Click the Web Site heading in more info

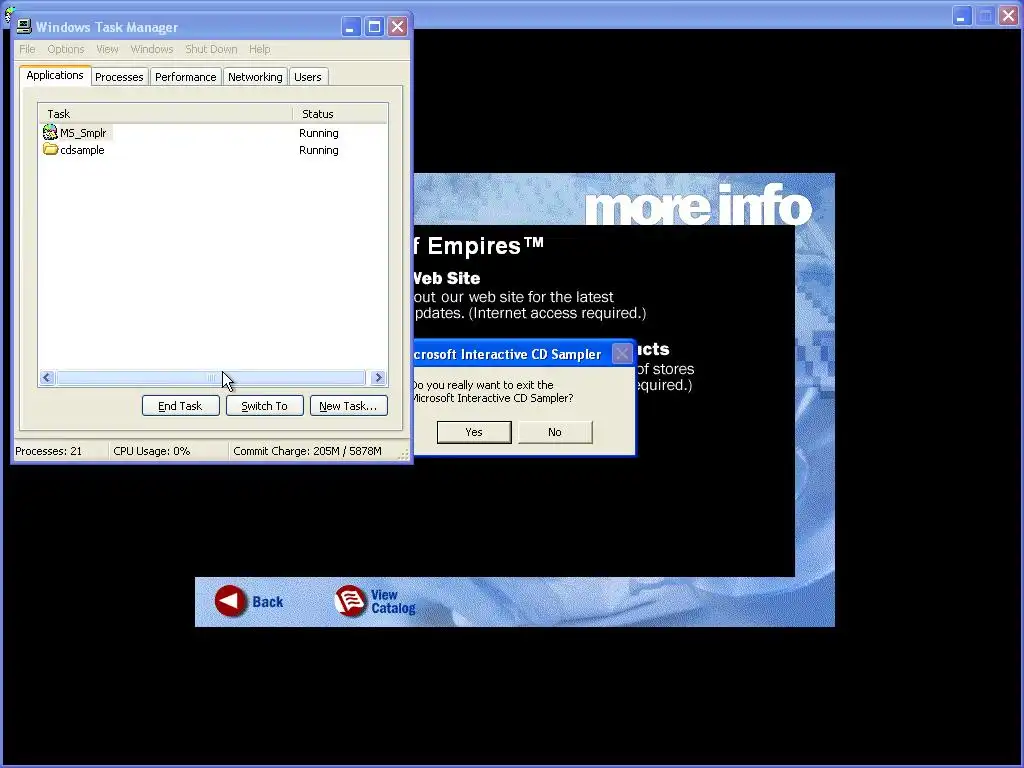click(x=446, y=278)
